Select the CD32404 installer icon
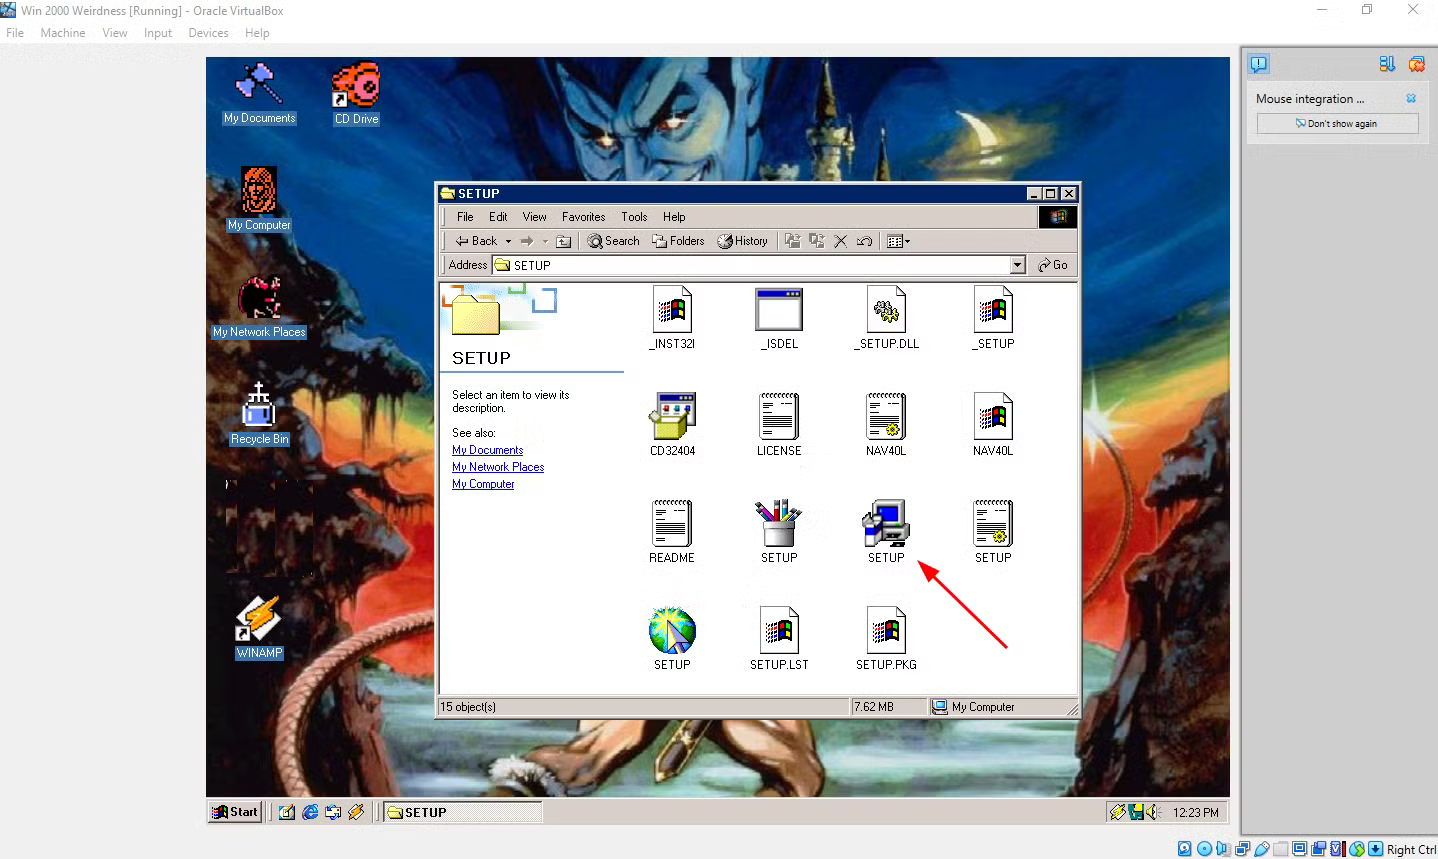This screenshot has height=859, width=1438. pyautogui.click(x=672, y=416)
